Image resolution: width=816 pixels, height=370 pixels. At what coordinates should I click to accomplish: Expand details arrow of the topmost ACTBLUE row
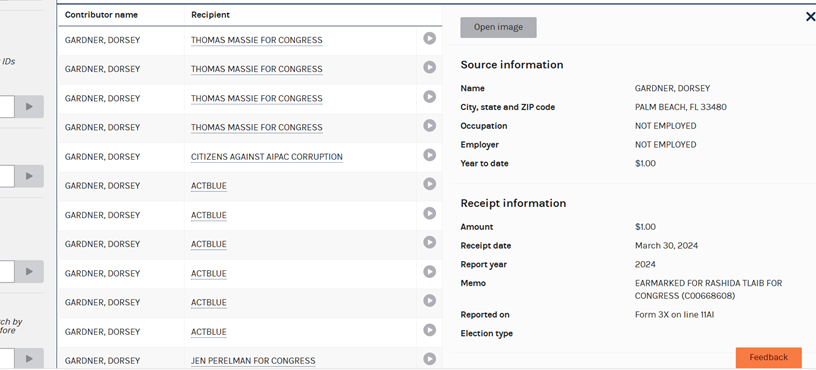[429, 184]
